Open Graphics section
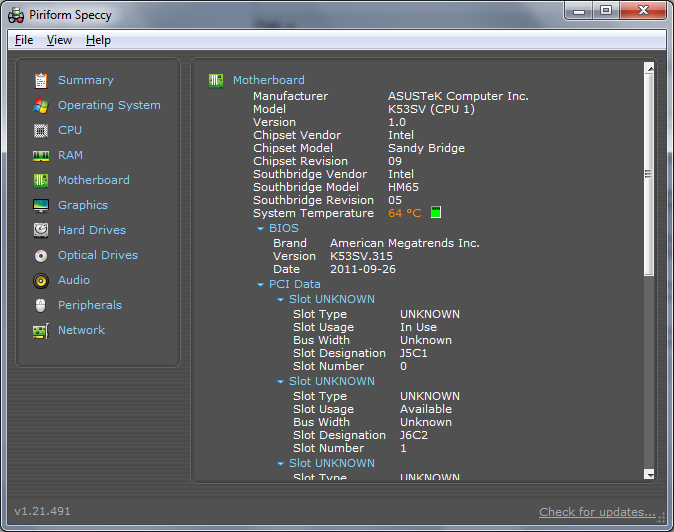The height and width of the screenshot is (532, 674). tap(83, 205)
